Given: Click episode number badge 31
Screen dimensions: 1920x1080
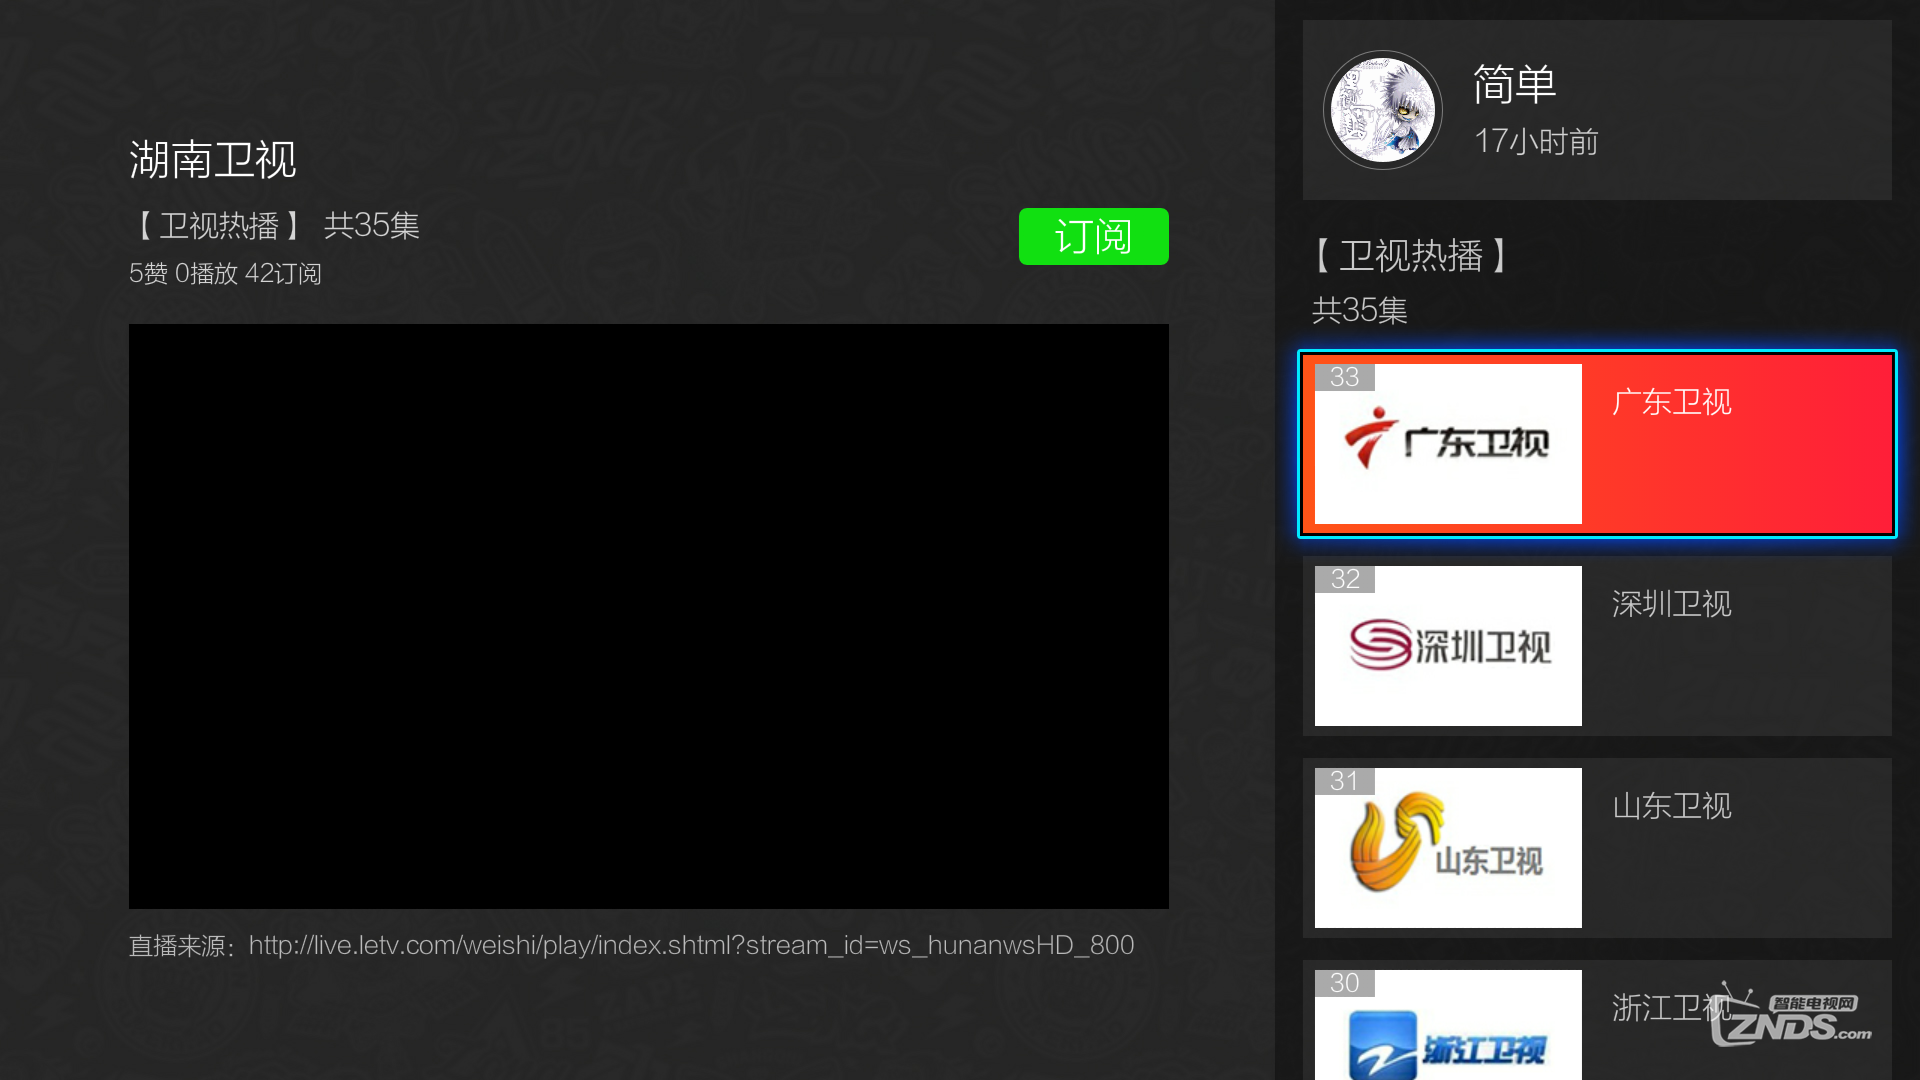Looking at the screenshot, I should click(x=1344, y=781).
